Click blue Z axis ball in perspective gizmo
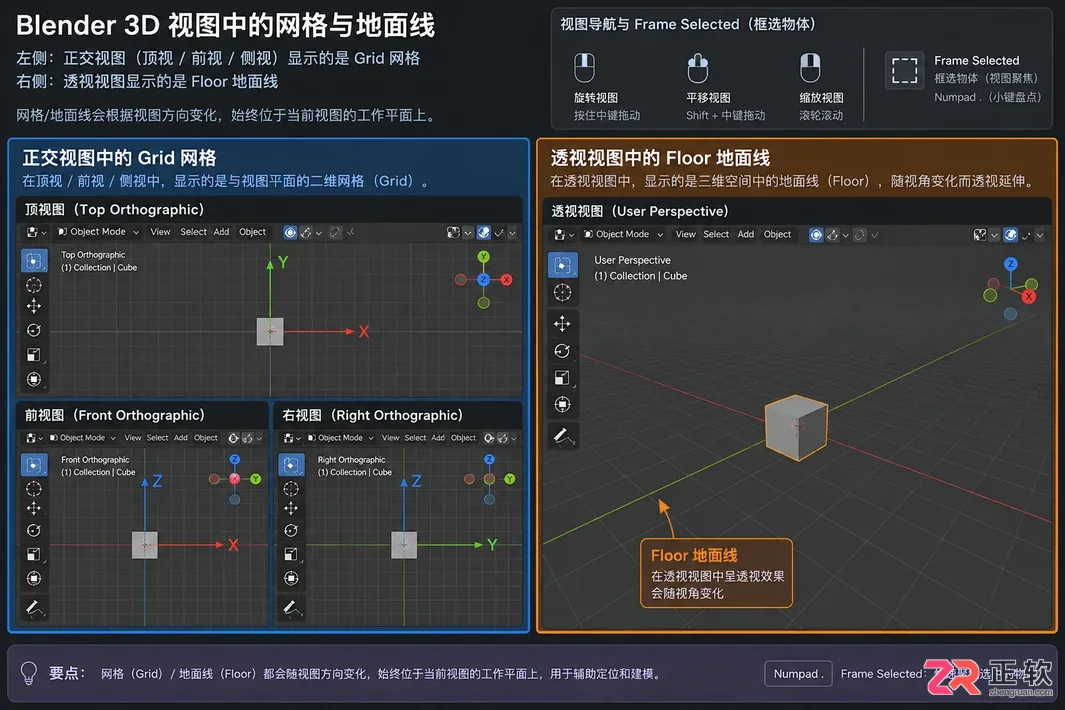Screen dimensions: 1065x710 click(x=1011, y=264)
